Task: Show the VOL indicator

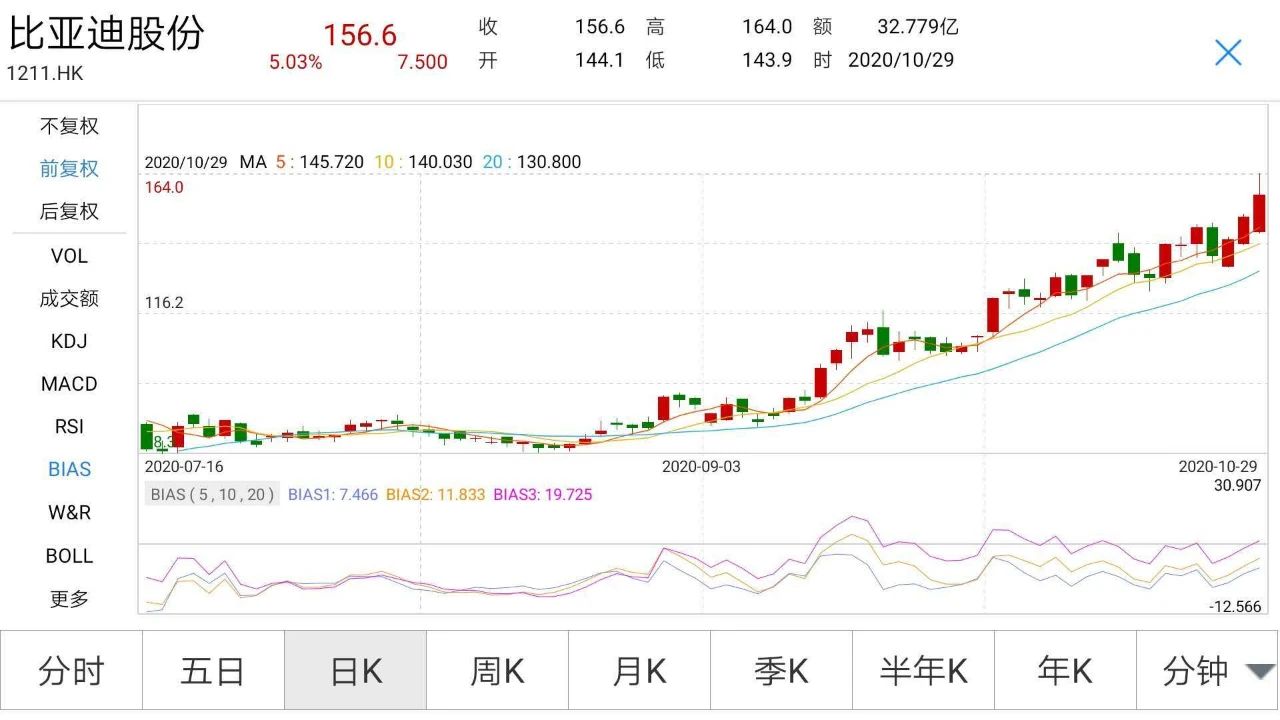Action: (69, 256)
